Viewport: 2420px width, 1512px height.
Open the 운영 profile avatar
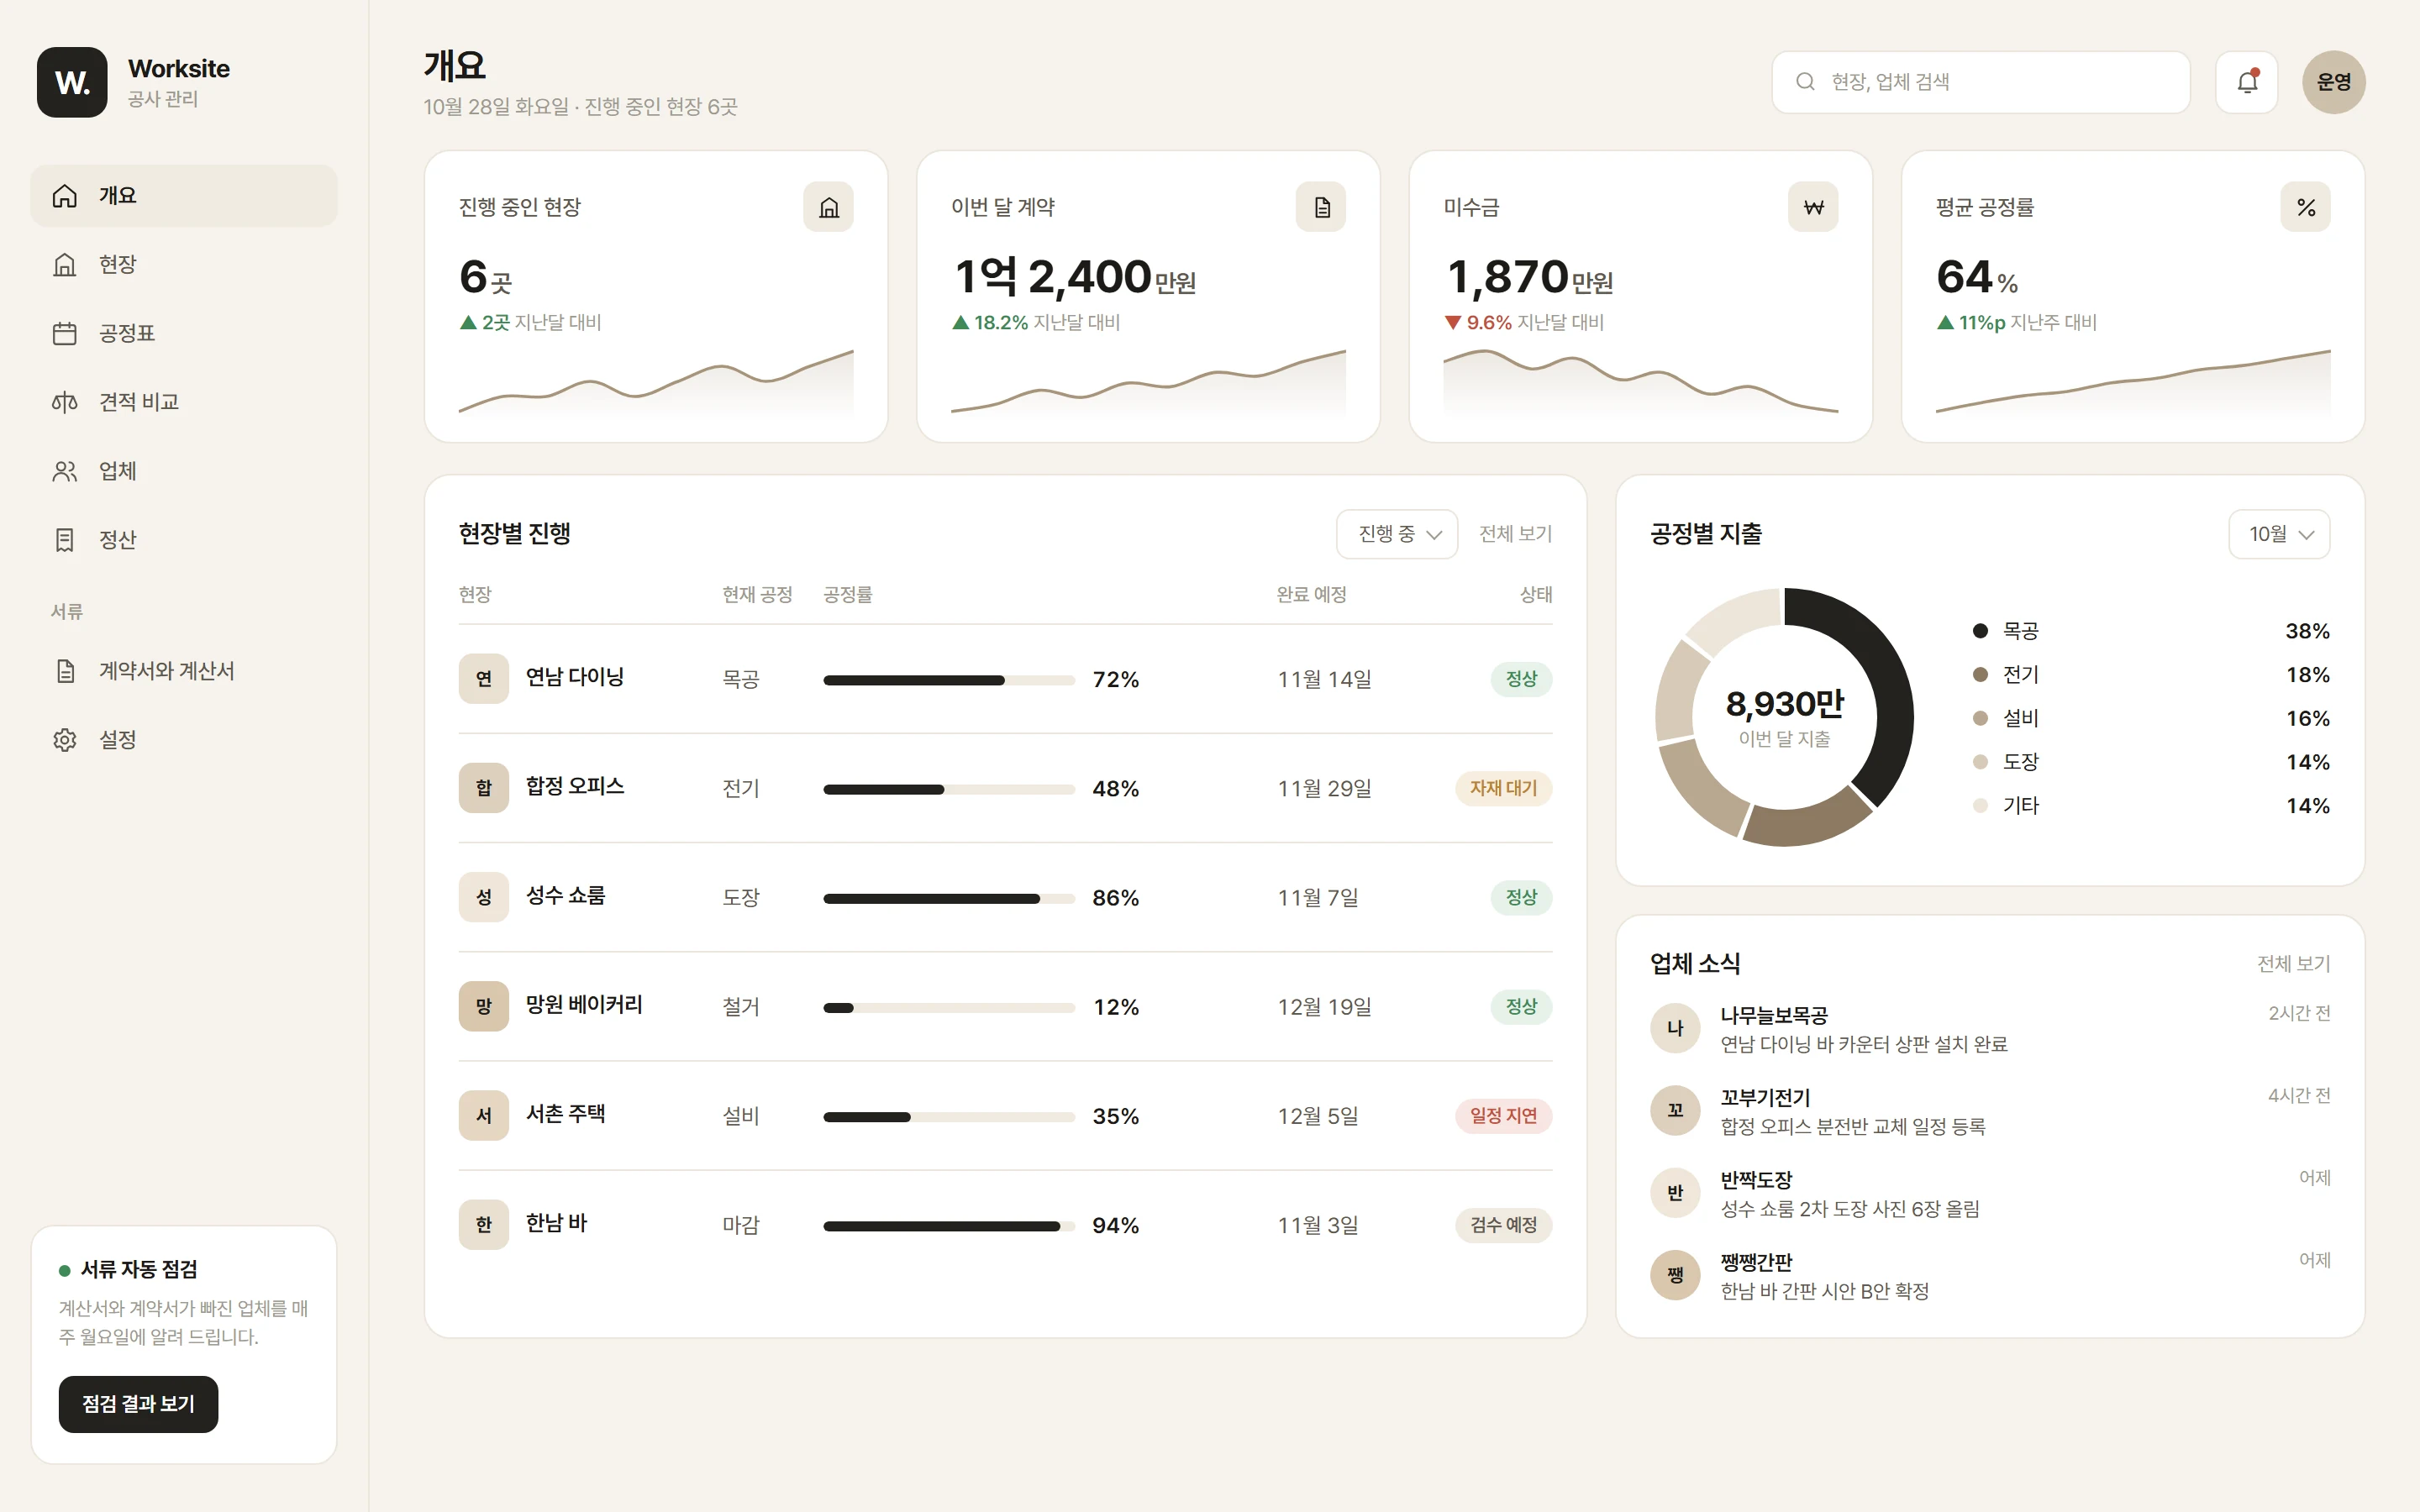pos(2334,82)
